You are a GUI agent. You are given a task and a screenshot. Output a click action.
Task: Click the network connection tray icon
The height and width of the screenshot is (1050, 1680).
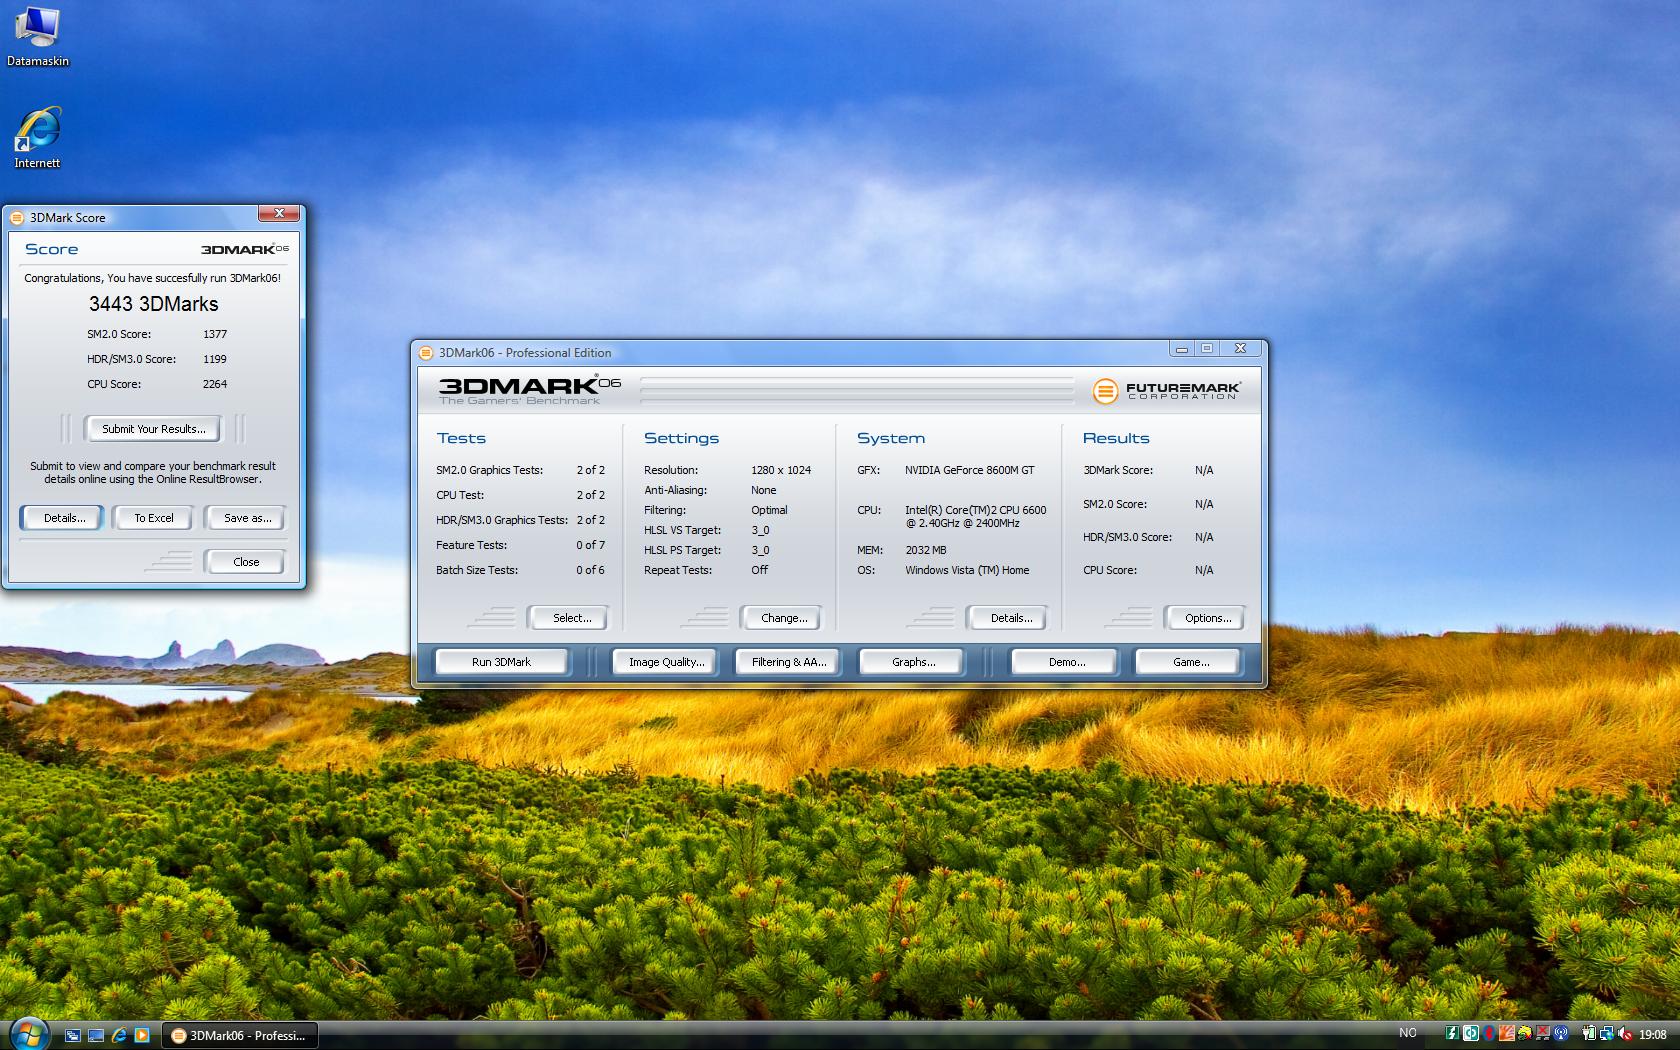[1607, 1033]
